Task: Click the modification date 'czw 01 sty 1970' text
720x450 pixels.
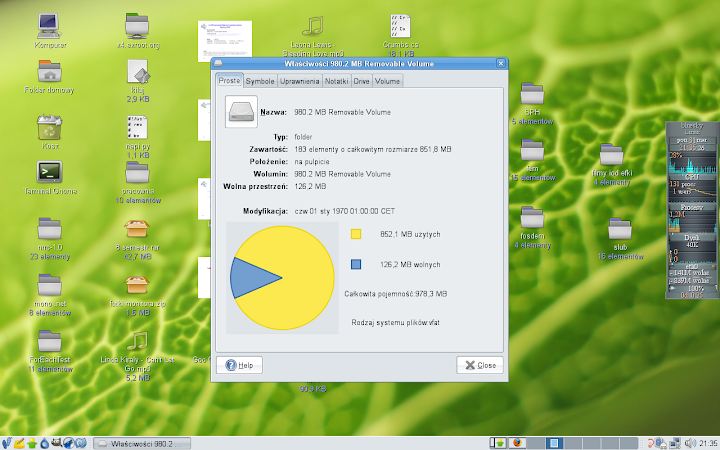Action: 344,211
